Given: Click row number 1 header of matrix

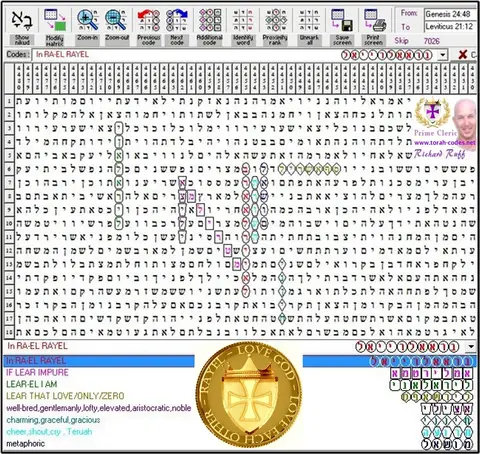Looking at the screenshot, I should pyautogui.click(x=9, y=101).
